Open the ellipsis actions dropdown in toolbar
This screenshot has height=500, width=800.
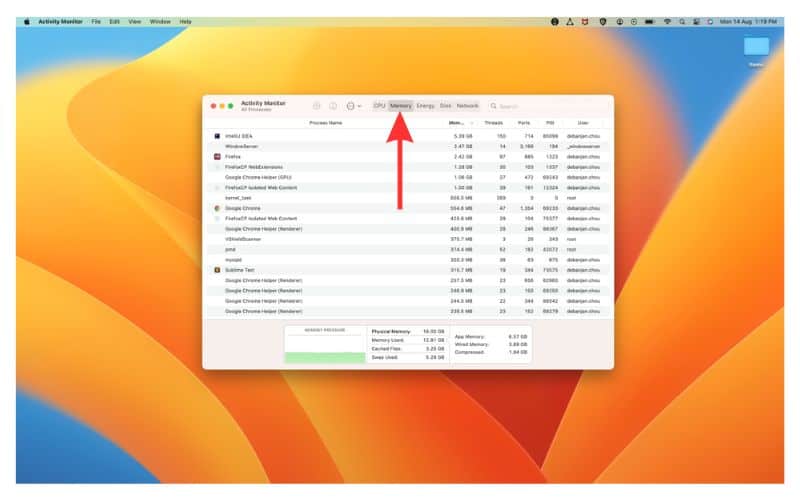(x=352, y=105)
